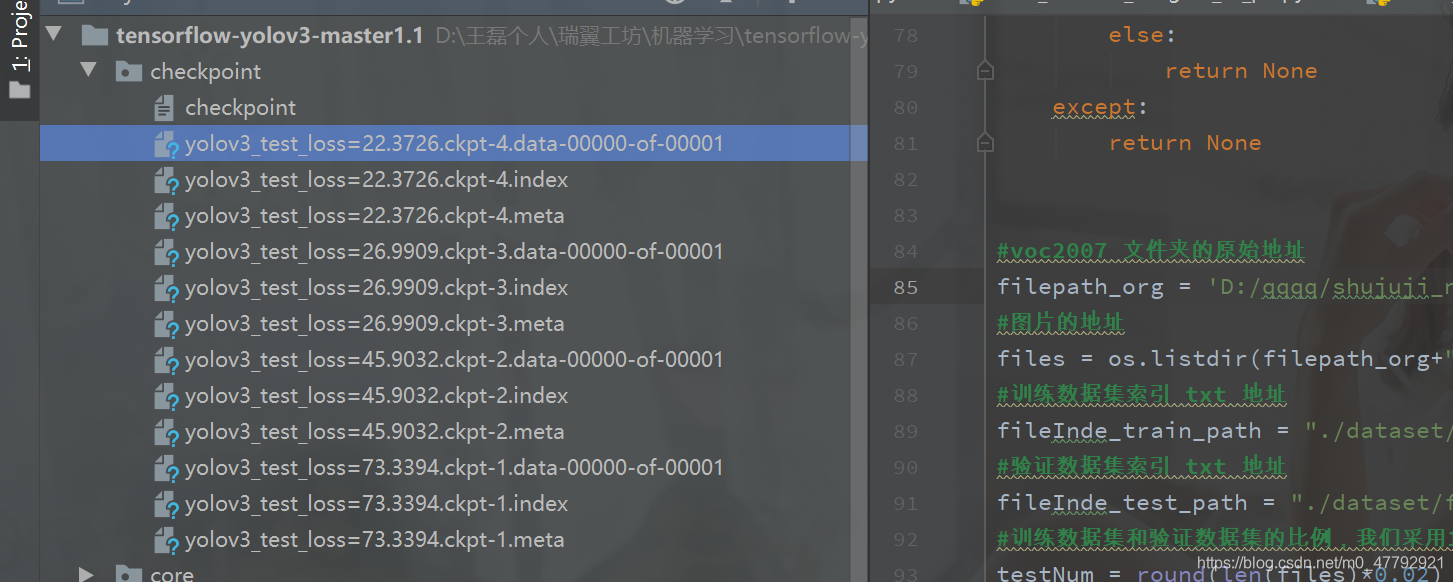Image resolution: width=1453 pixels, height=582 pixels.
Task: Click unknown-file icon of 26.9909.ckpt-3.meta
Action: 166,325
